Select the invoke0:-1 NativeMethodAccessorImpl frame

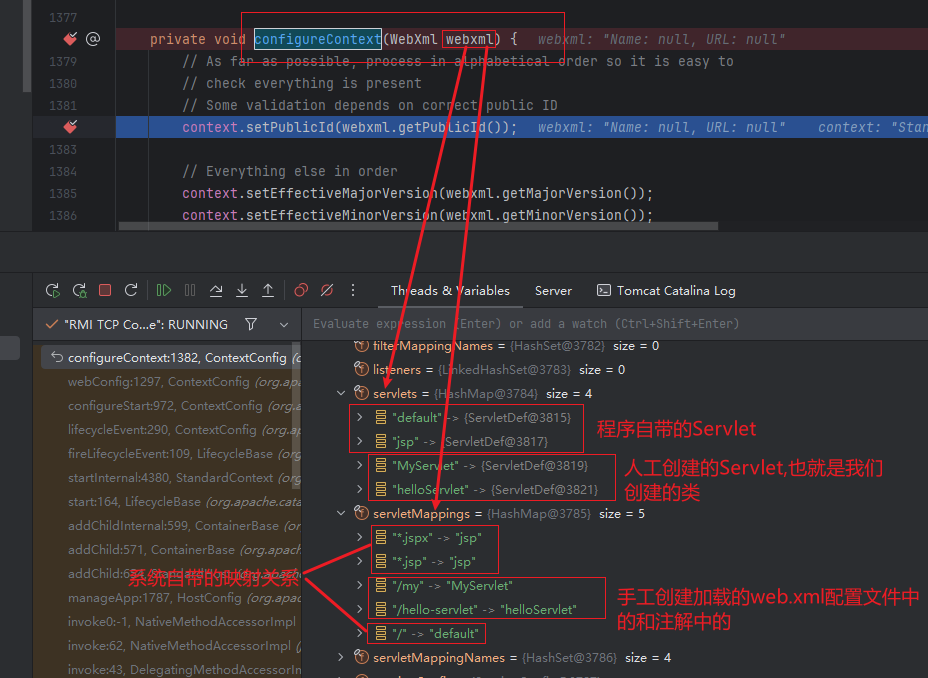[x=171, y=622]
